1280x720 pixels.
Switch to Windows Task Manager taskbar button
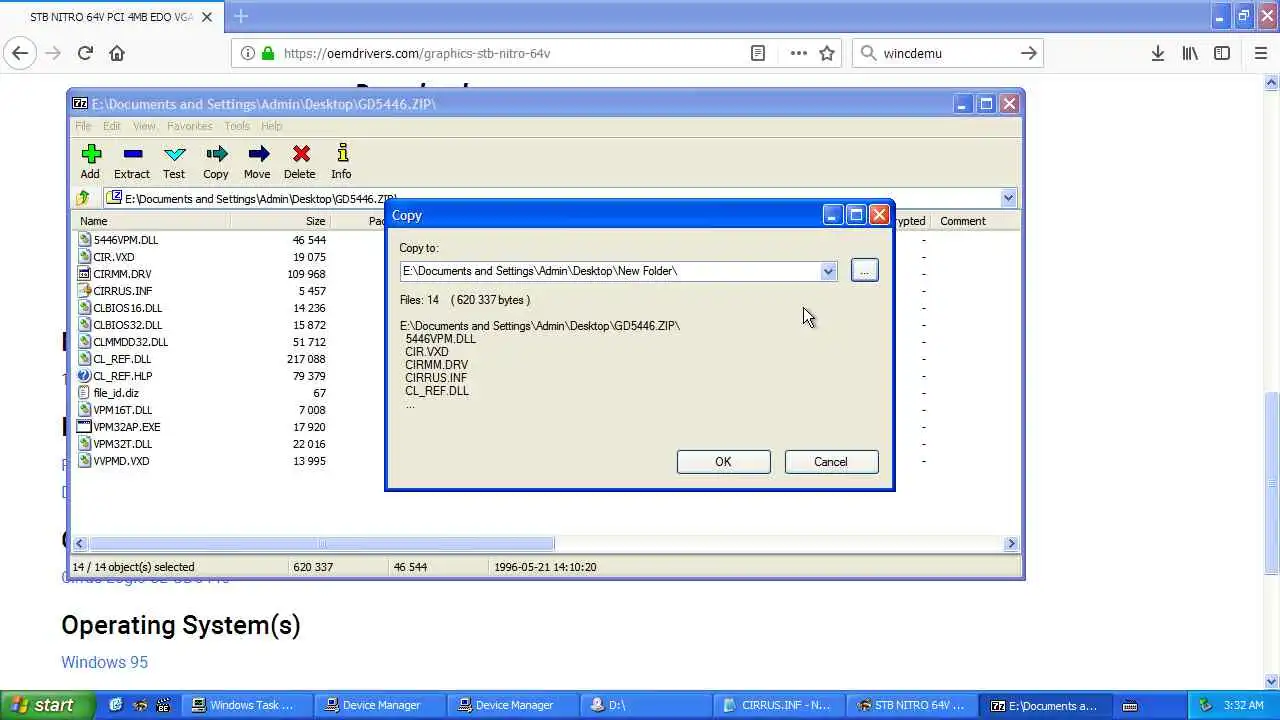(x=249, y=705)
